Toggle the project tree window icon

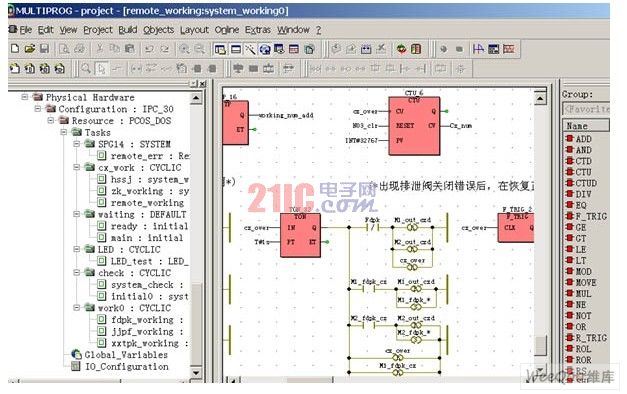tap(220, 49)
